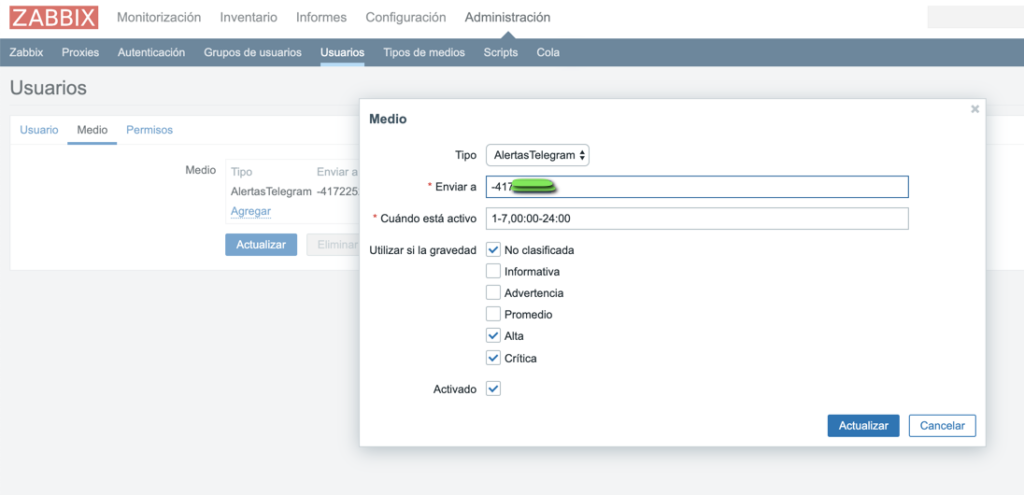Uncheck the No clasificada severity checkbox
The width and height of the screenshot is (1024, 495).
493,249
